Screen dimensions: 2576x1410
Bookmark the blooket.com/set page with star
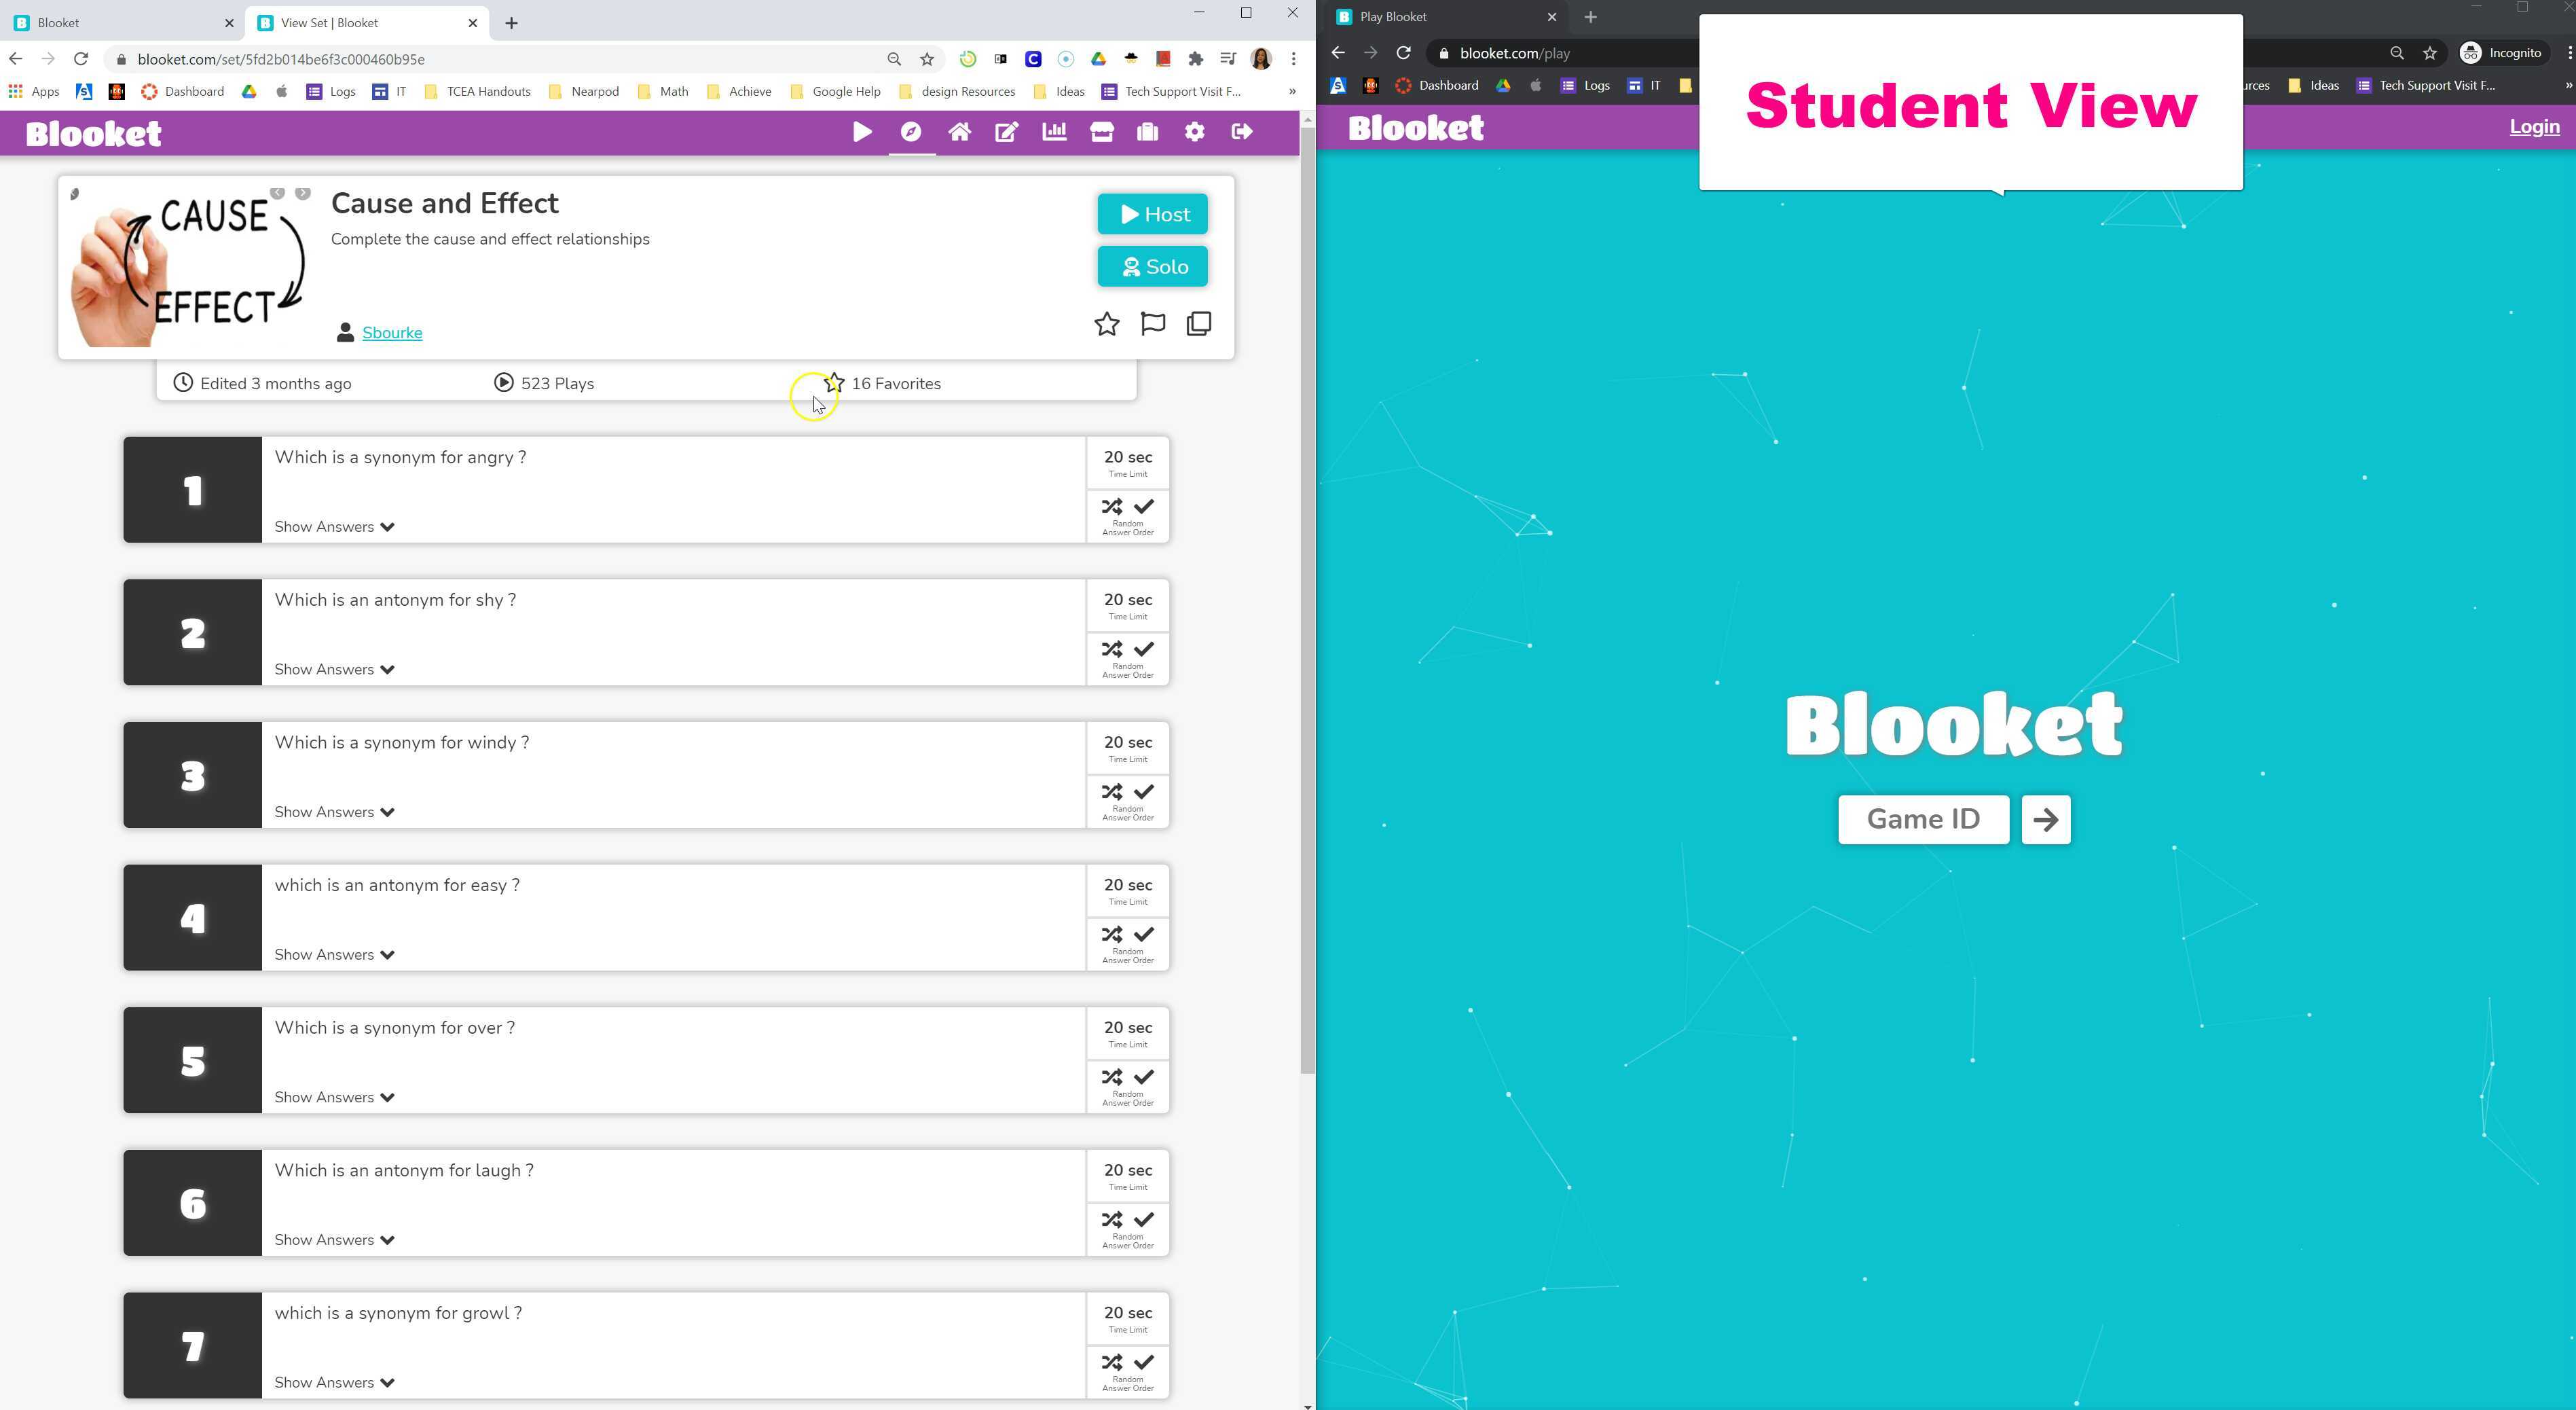click(x=927, y=59)
